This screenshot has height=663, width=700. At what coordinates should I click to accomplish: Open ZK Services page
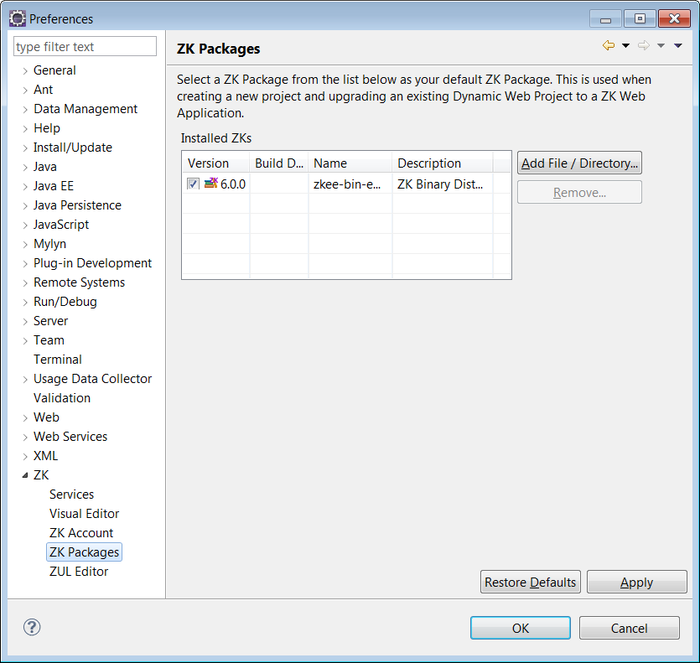(71, 494)
